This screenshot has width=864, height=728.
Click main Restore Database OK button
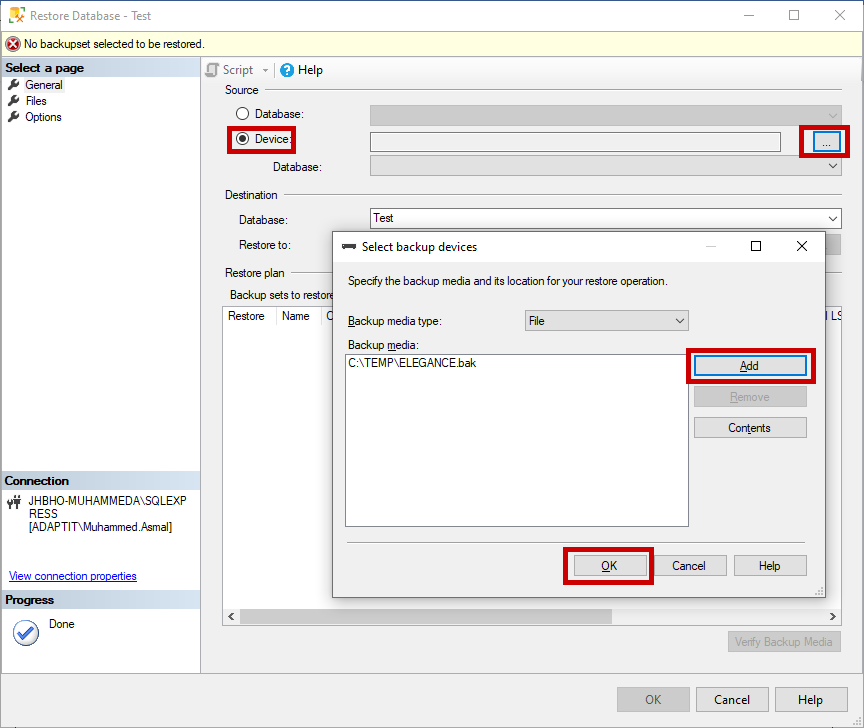tap(653, 699)
